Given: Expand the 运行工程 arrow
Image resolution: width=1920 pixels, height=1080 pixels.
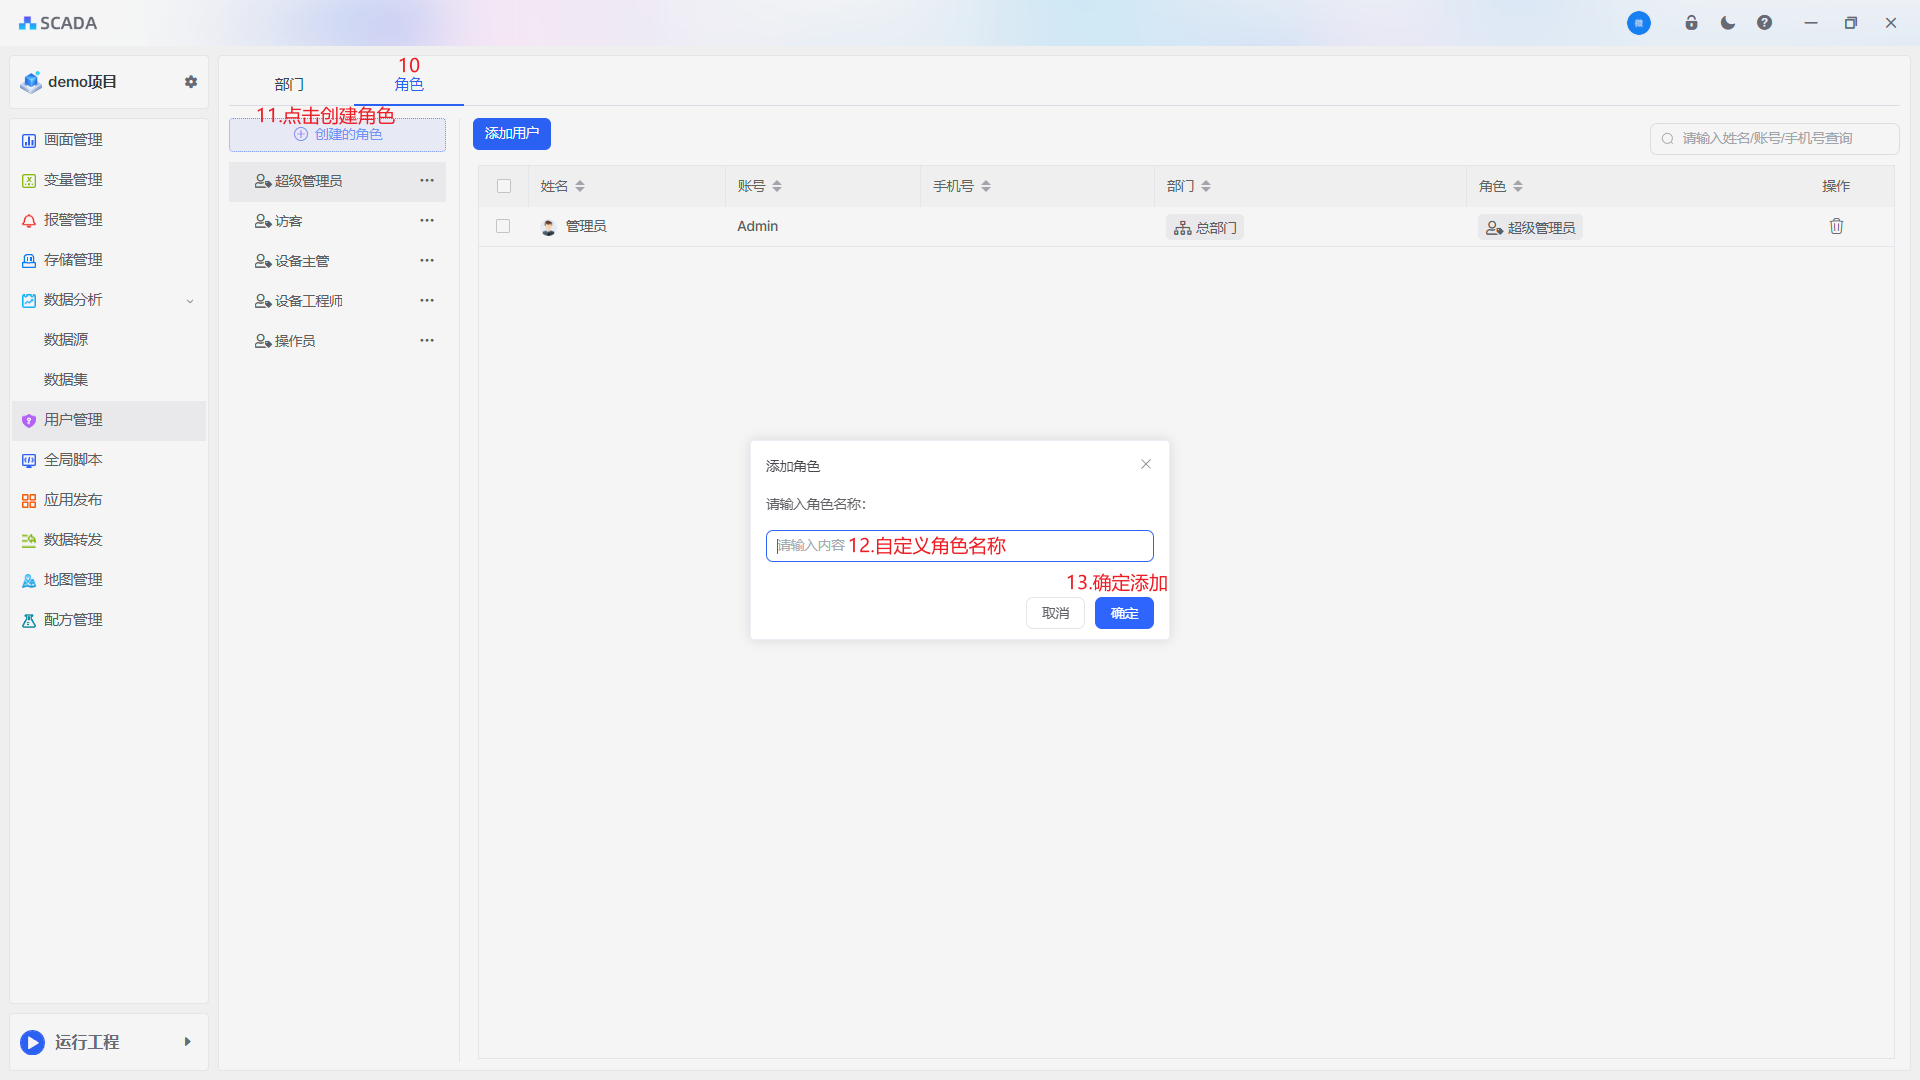Looking at the screenshot, I should coord(187,1042).
